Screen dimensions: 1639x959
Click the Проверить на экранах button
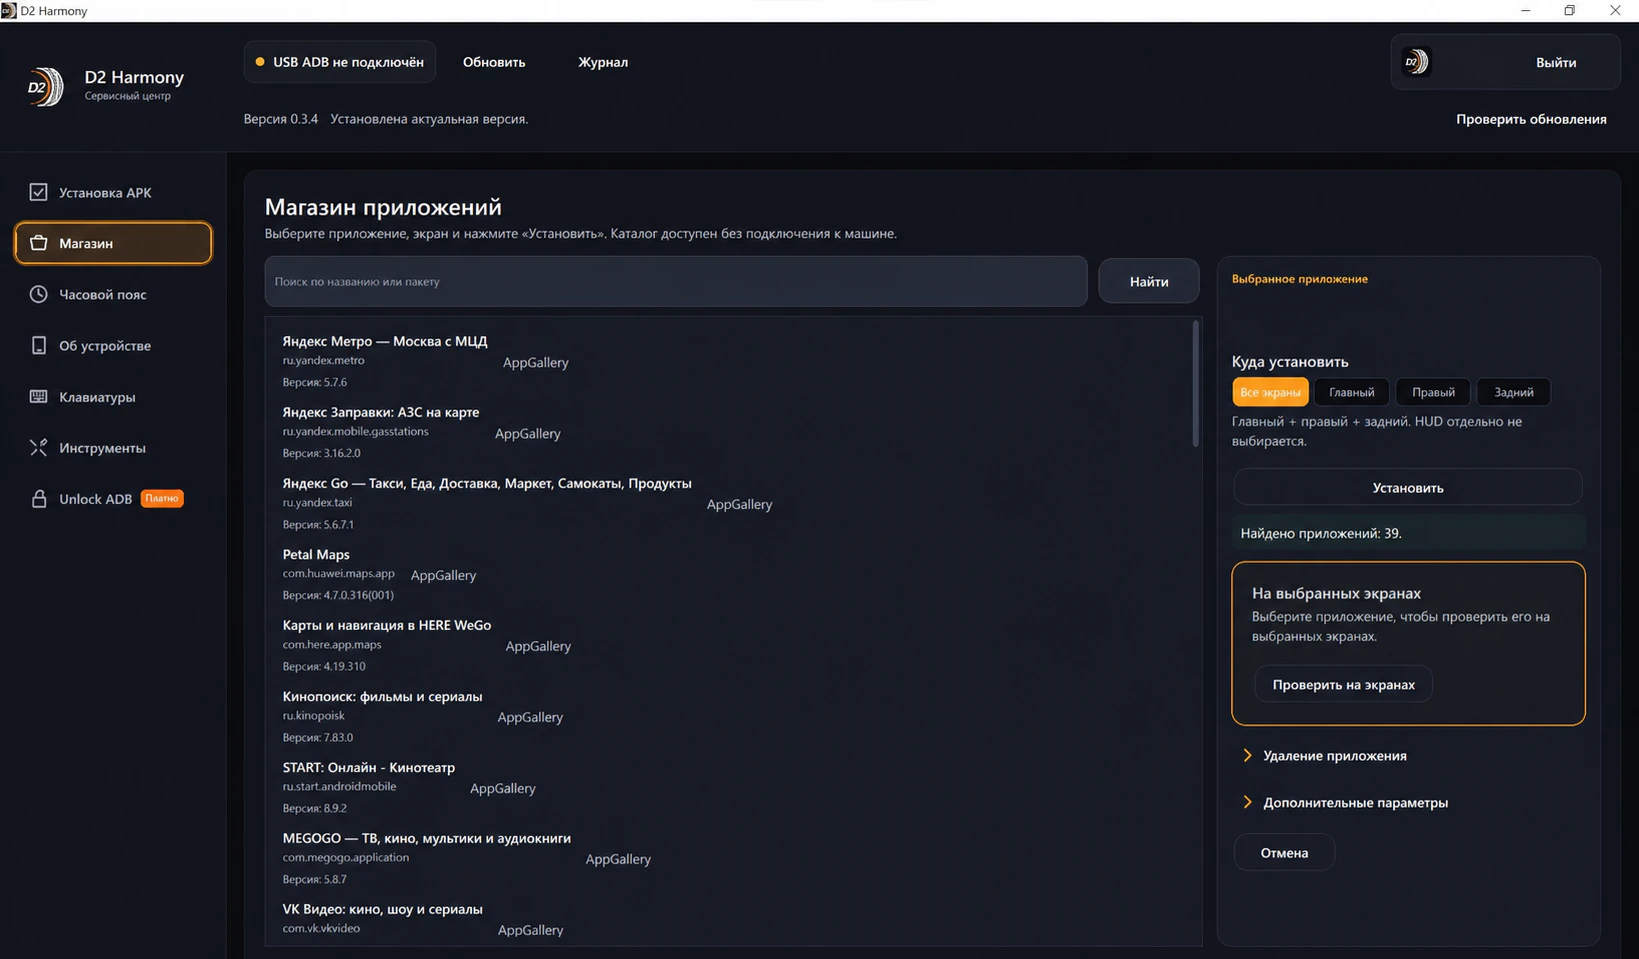(x=1343, y=685)
